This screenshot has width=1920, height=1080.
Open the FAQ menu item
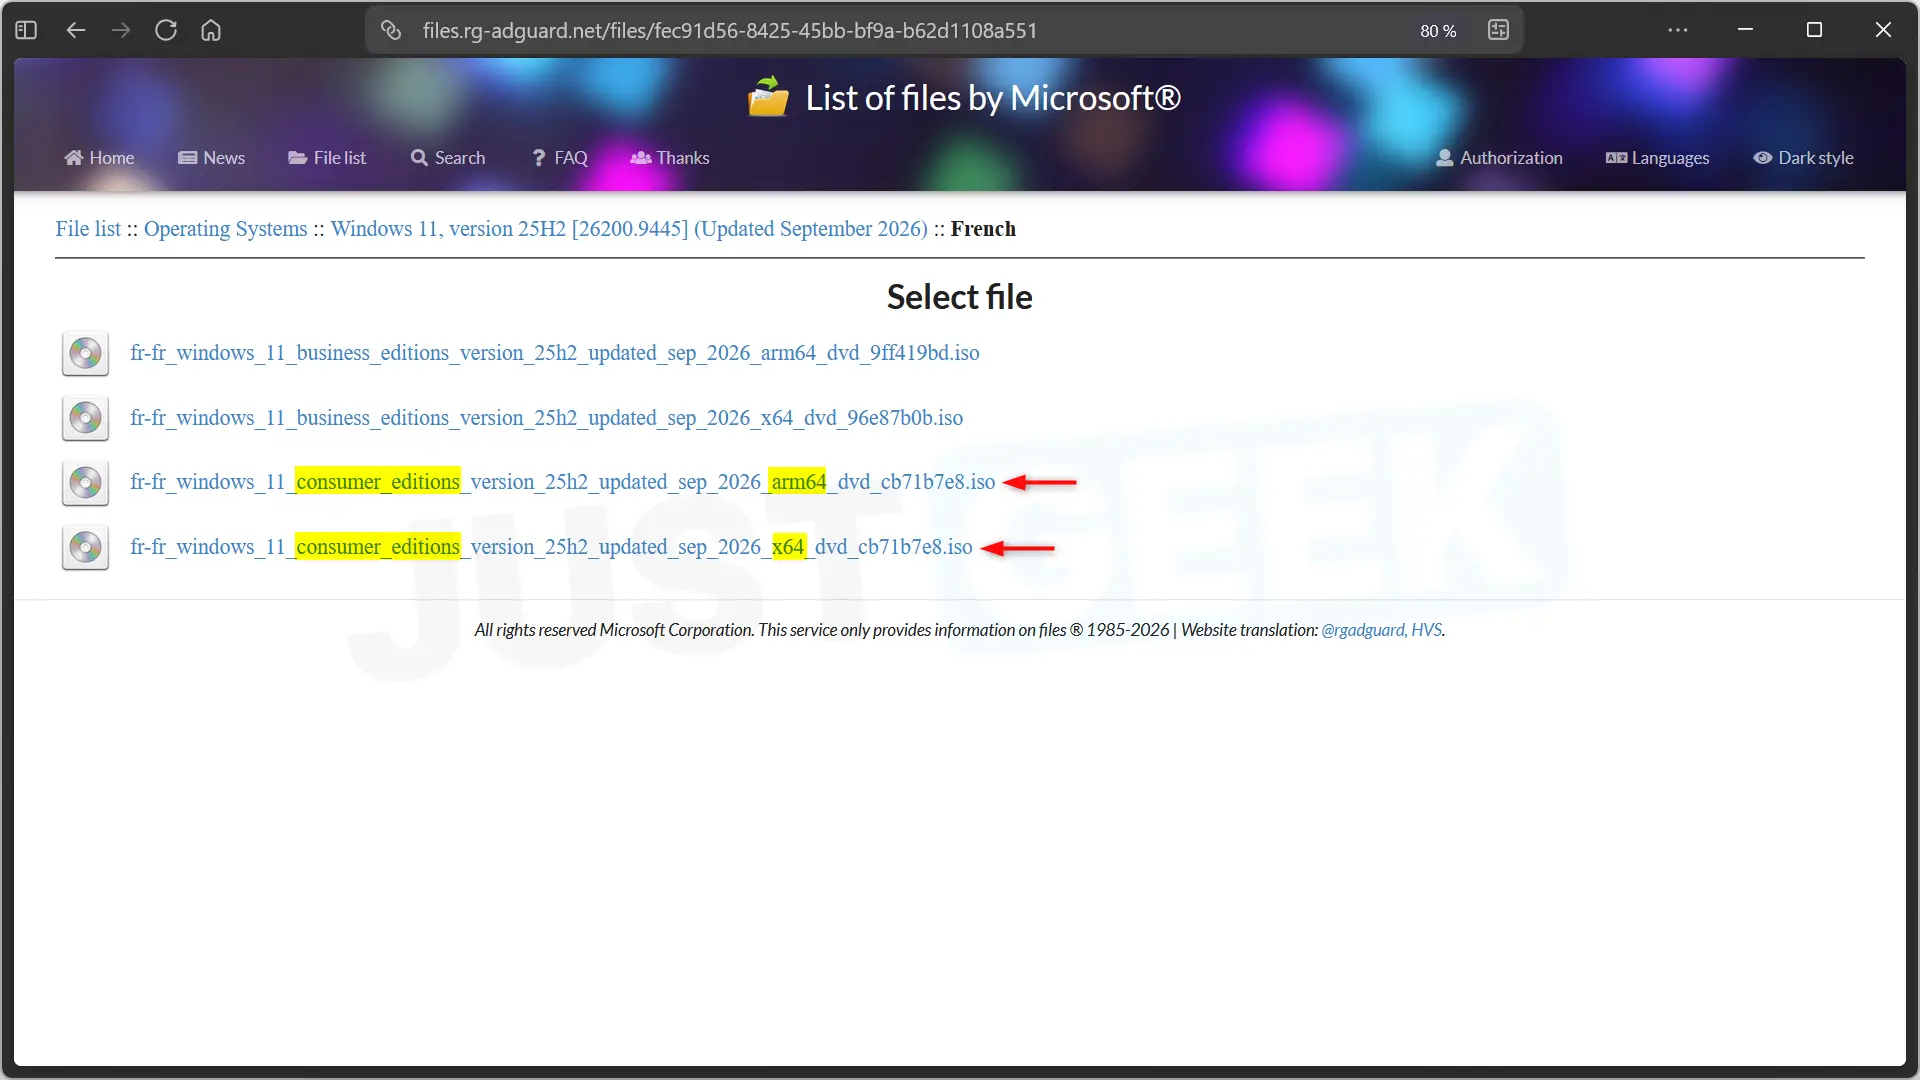click(560, 158)
